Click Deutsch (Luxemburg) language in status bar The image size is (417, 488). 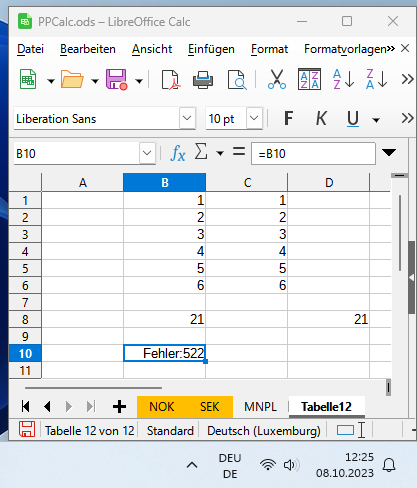click(x=264, y=431)
